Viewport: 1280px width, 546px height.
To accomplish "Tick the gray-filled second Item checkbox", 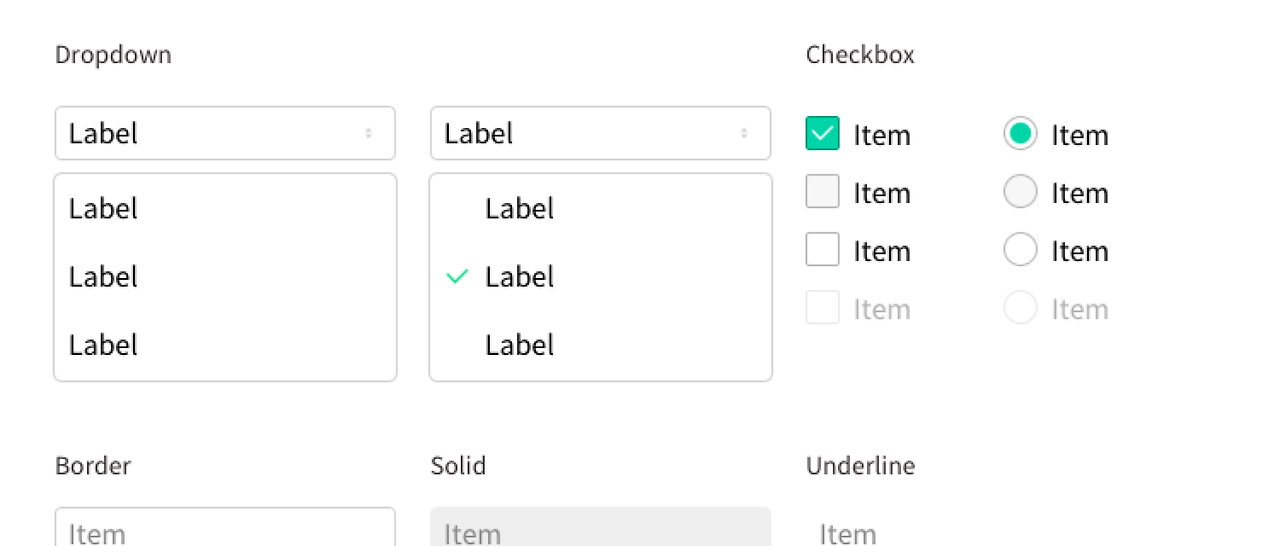I will pyautogui.click(x=822, y=191).
